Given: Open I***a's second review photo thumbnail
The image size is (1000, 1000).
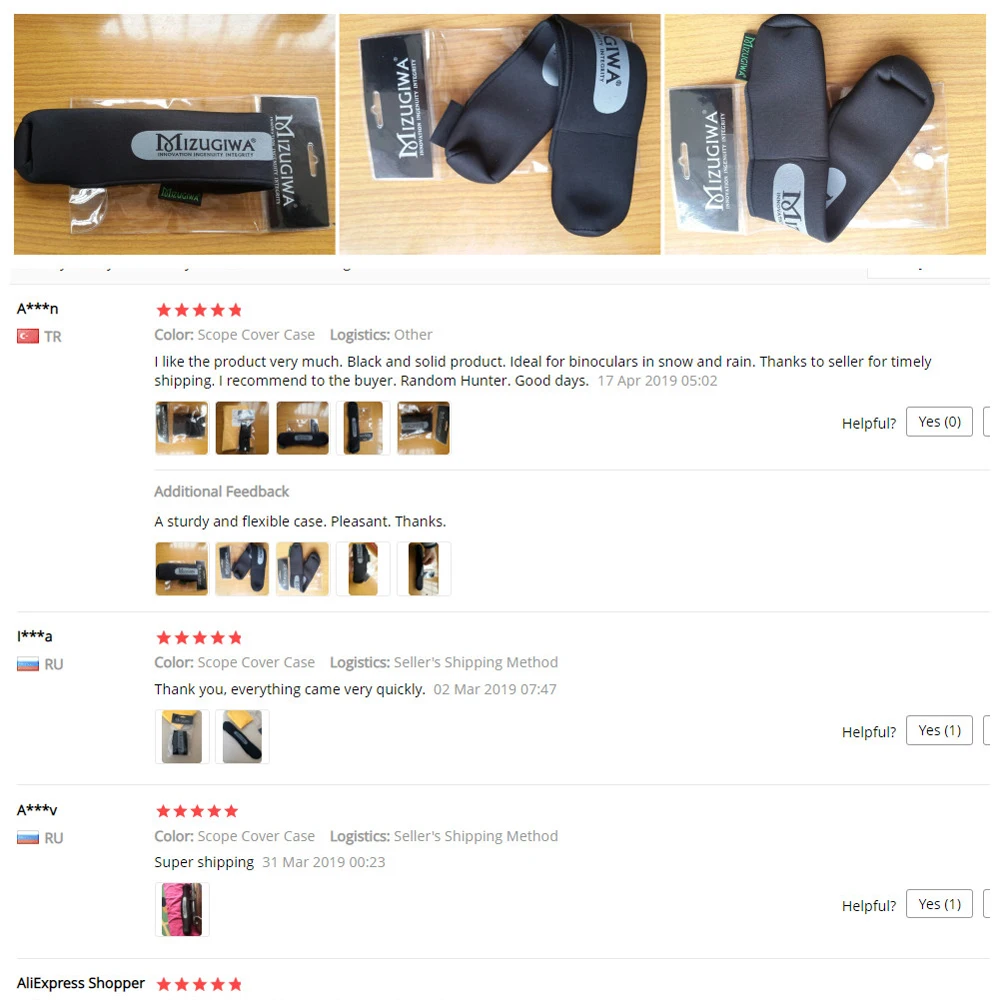Looking at the screenshot, I should coord(242,737).
